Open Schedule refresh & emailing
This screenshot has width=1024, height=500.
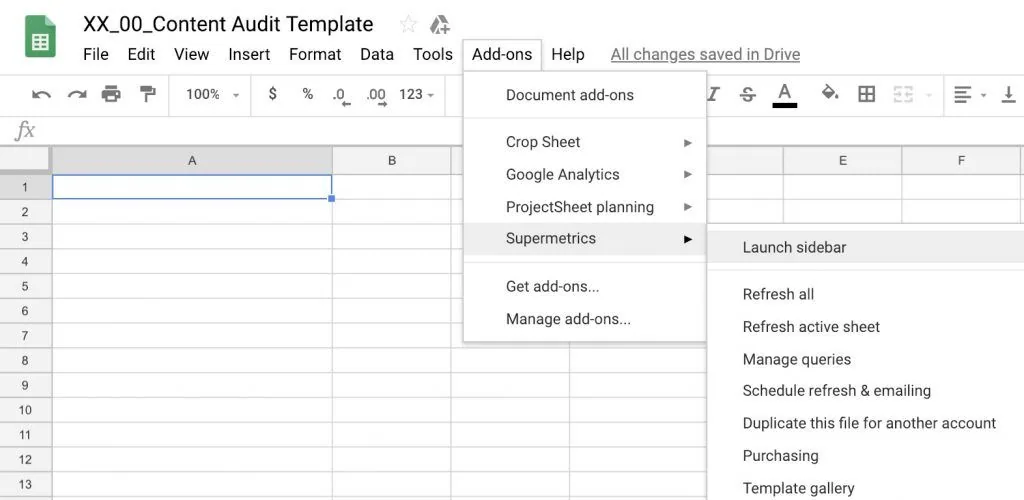(866, 391)
